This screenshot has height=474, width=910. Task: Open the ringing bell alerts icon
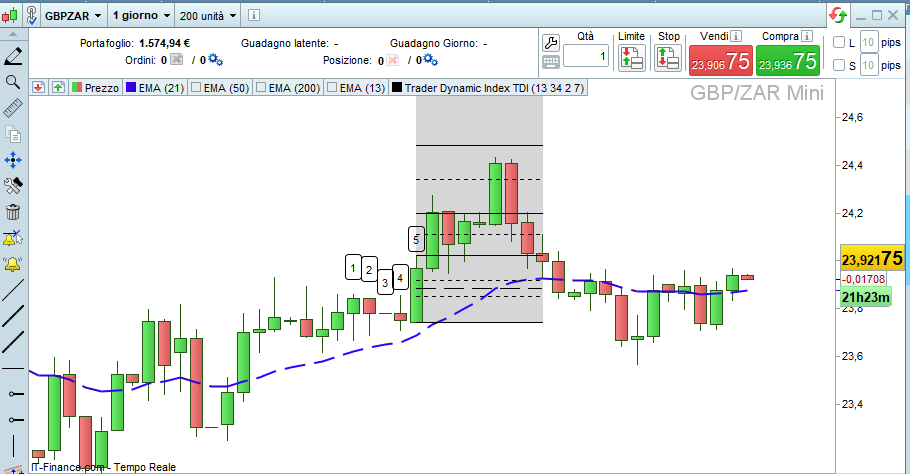tap(13, 265)
